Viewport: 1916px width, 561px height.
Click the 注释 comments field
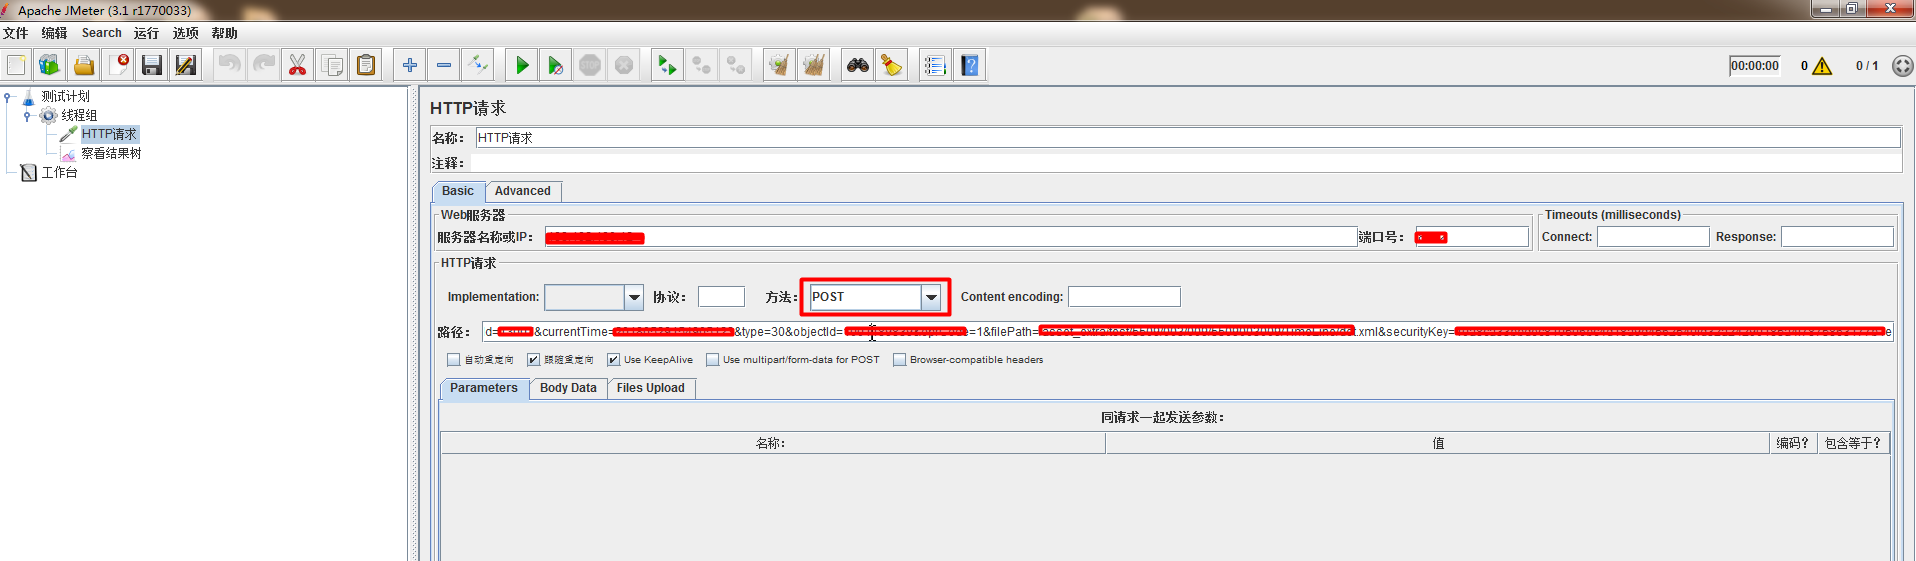1187,163
